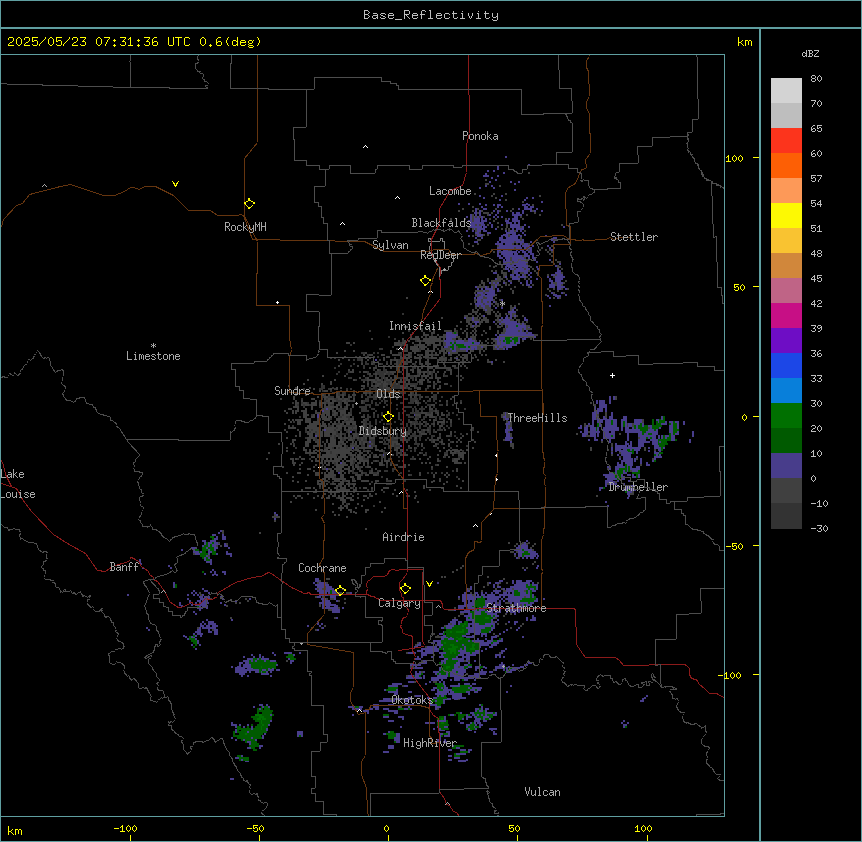Click the Calgary city label
The width and height of the screenshot is (862, 842).
coord(399,603)
